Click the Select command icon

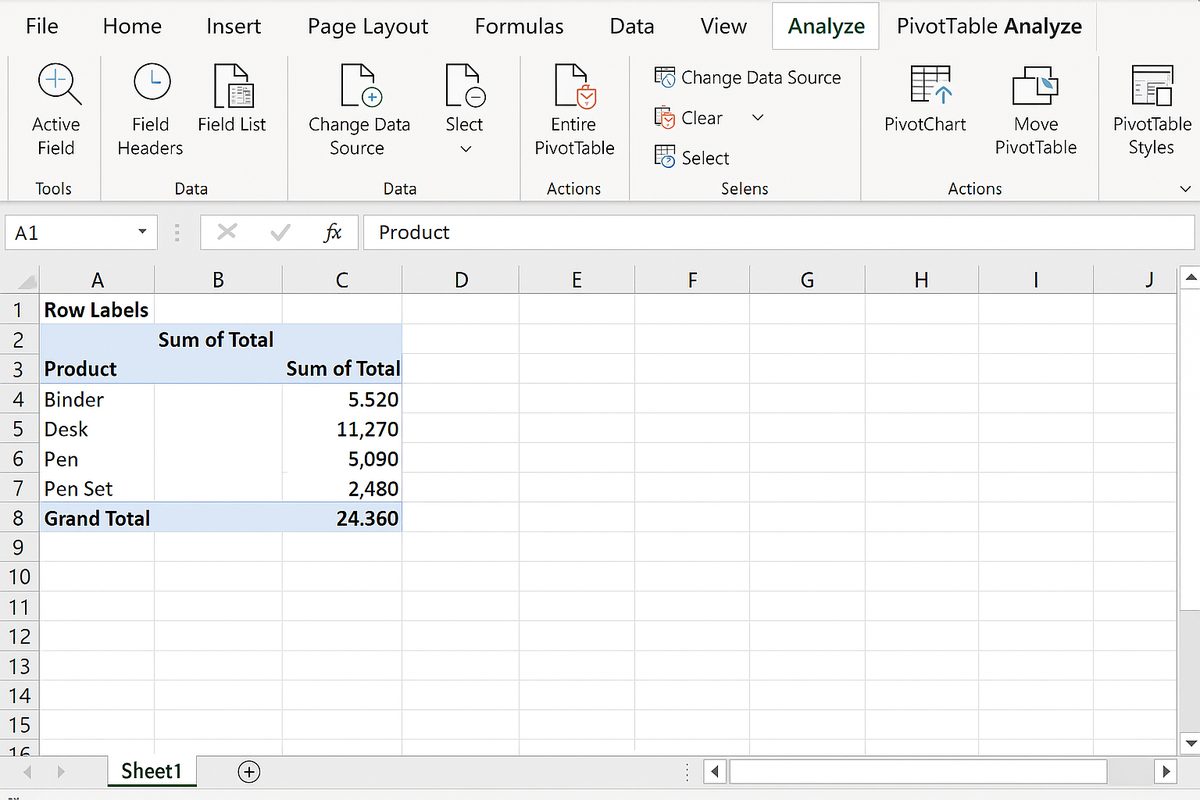click(665, 157)
